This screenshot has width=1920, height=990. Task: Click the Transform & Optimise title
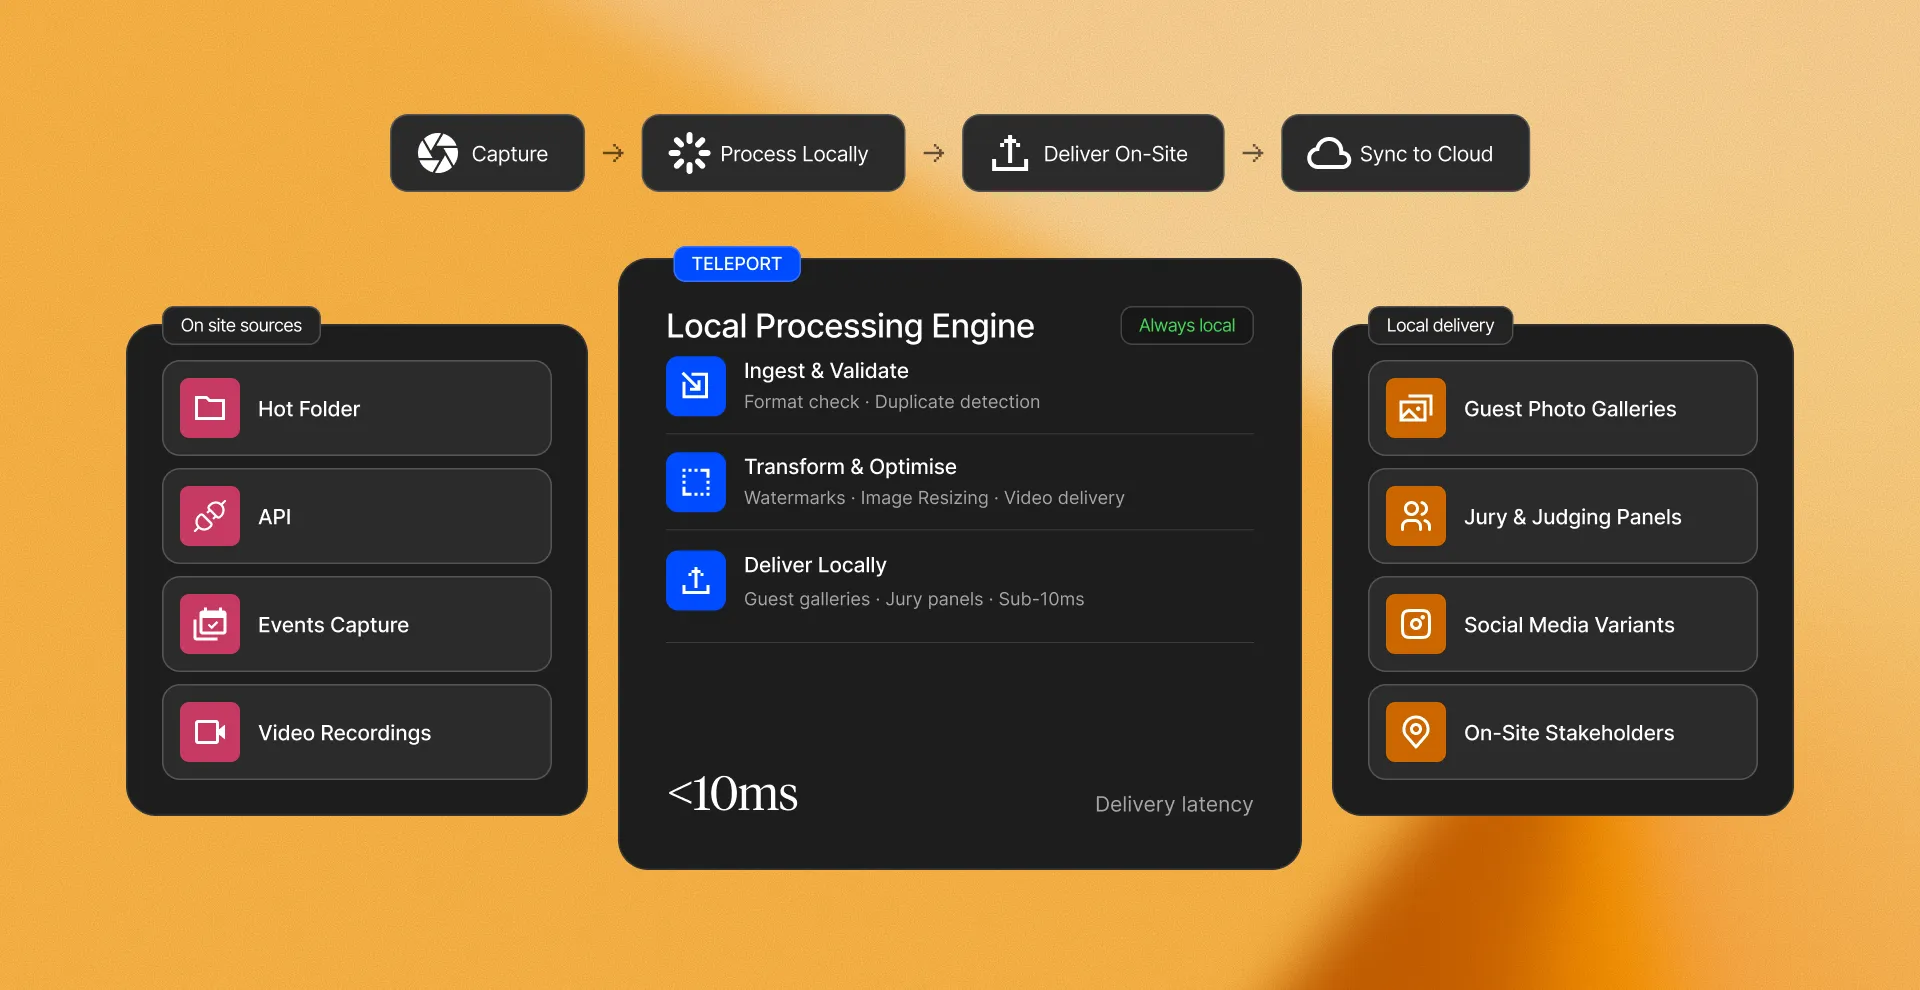coord(850,467)
